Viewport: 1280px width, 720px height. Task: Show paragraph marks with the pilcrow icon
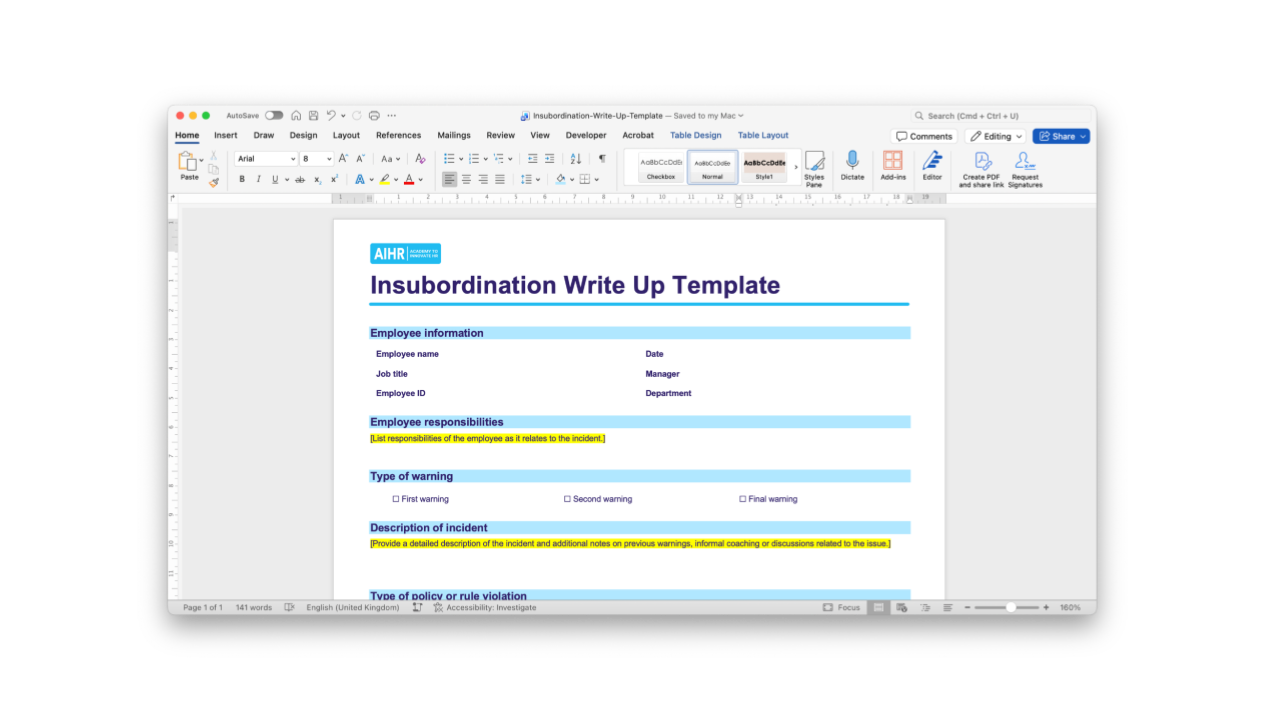602,159
